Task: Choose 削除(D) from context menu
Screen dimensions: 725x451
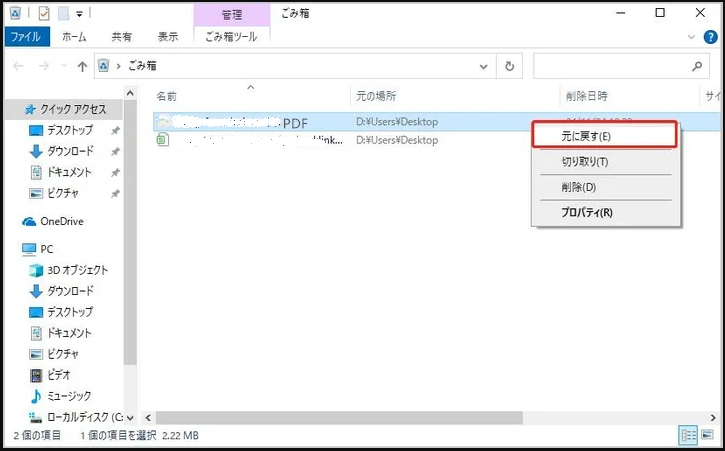Action: point(606,187)
